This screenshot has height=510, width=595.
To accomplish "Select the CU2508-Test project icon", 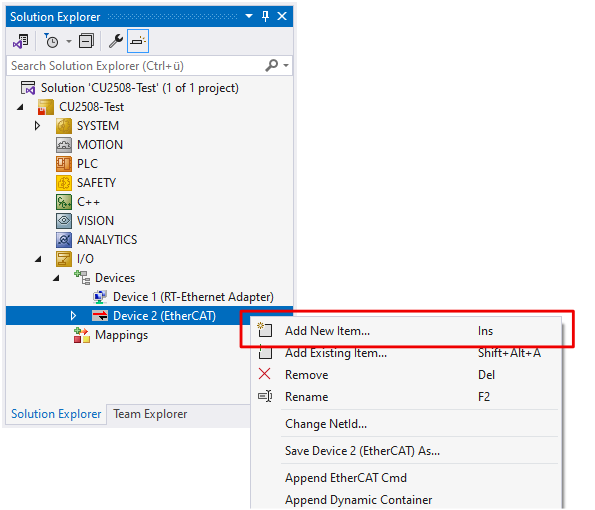I will pos(46,107).
